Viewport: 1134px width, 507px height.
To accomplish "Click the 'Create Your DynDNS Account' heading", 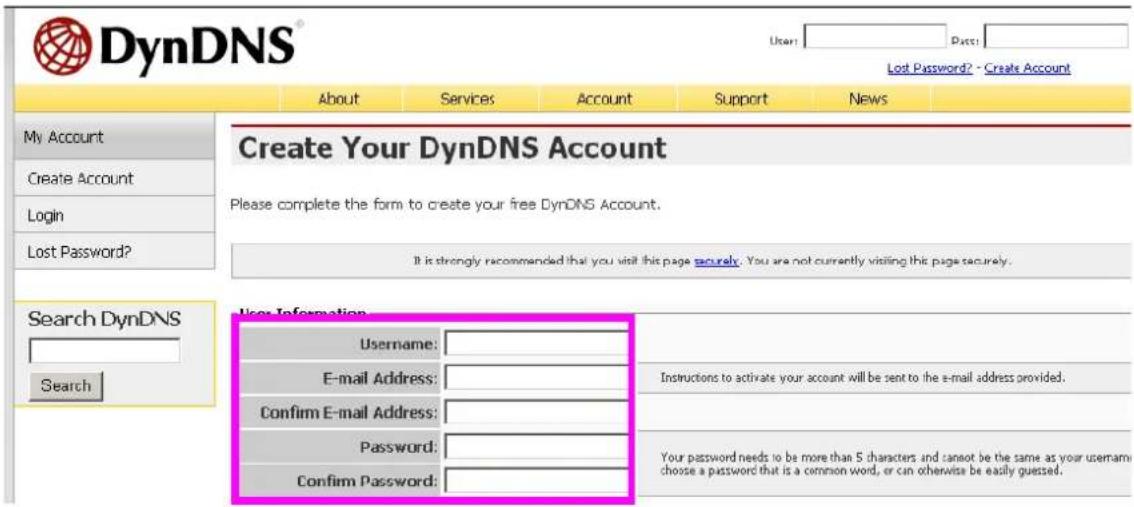I will pos(452,148).
